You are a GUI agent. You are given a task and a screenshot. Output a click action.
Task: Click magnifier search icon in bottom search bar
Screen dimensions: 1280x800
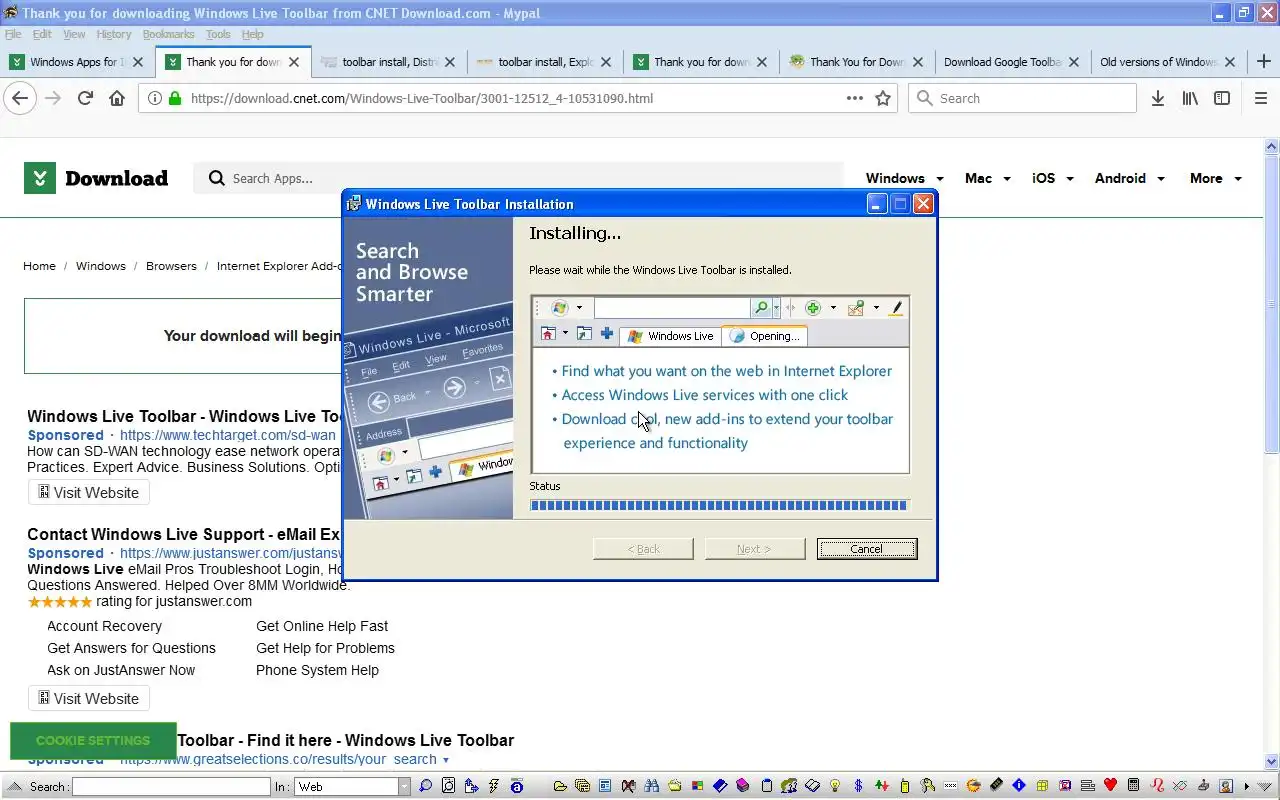[x=425, y=786]
